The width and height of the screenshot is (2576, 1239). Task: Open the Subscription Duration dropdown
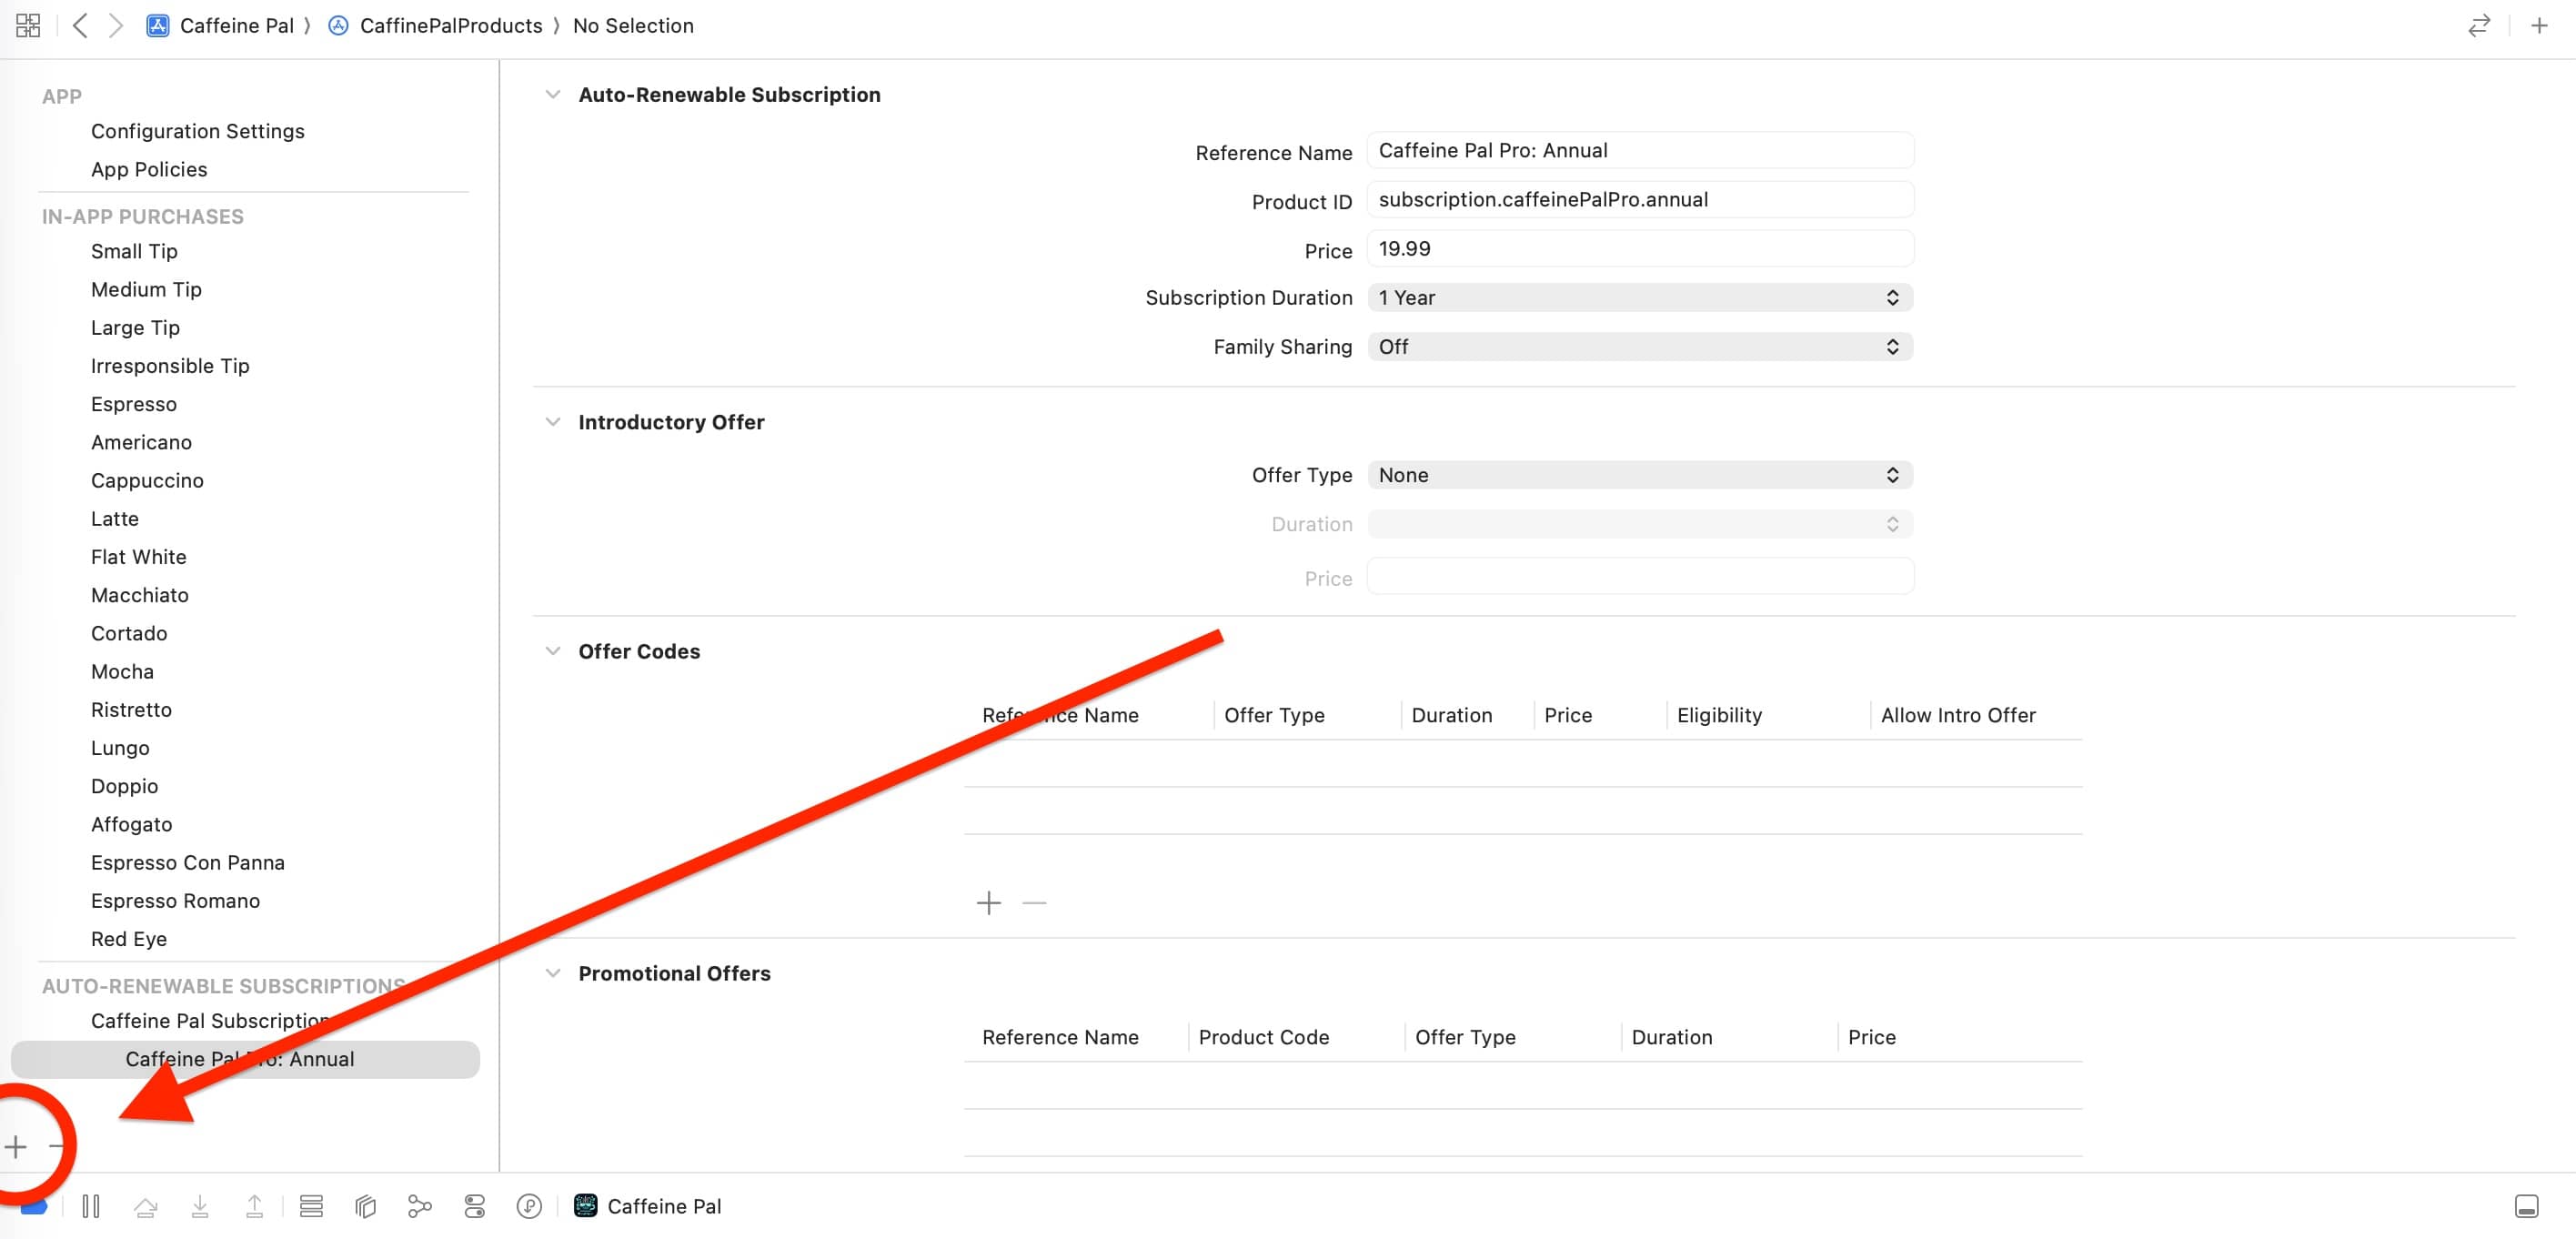tap(1640, 297)
